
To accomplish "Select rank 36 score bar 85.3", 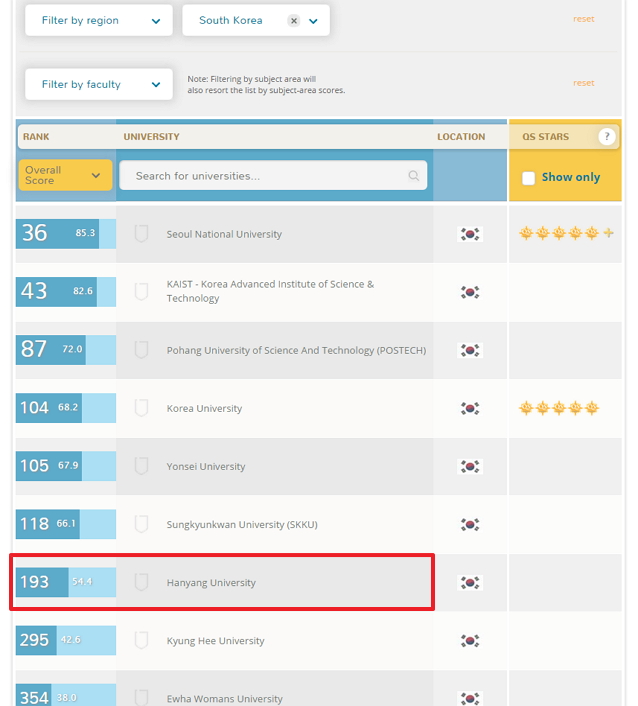I will coord(66,234).
